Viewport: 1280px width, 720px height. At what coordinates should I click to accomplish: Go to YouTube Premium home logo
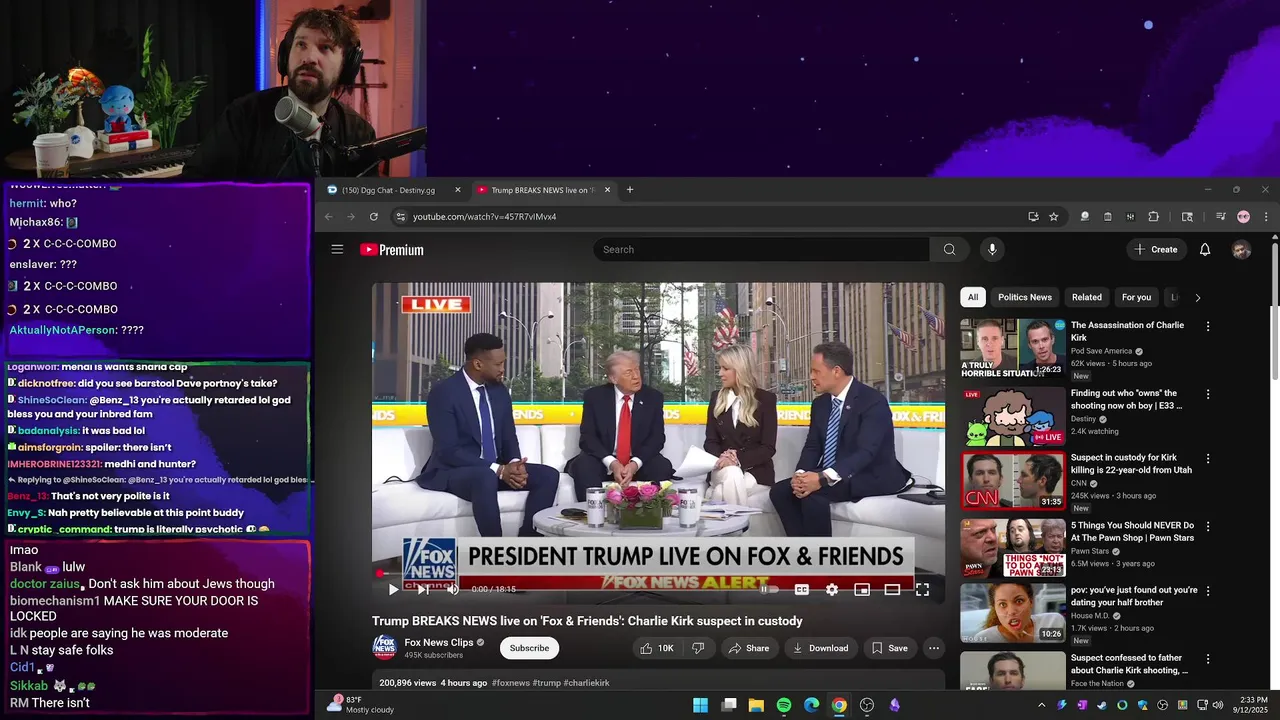click(x=392, y=250)
